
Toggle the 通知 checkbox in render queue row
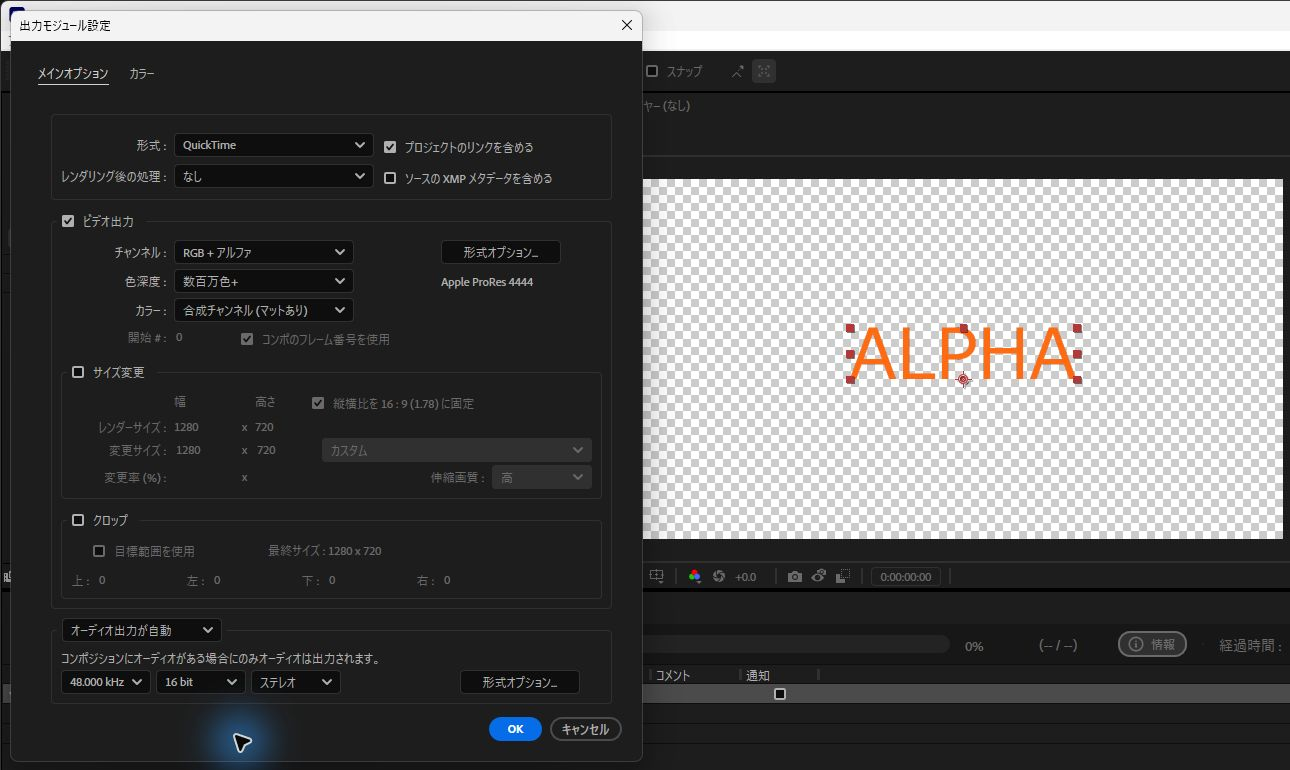coord(780,694)
